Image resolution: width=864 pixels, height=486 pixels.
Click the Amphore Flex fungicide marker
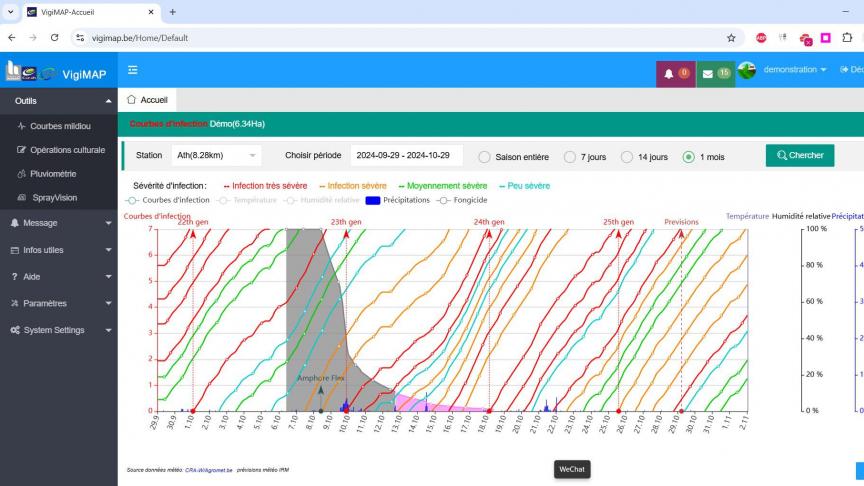coord(321,390)
